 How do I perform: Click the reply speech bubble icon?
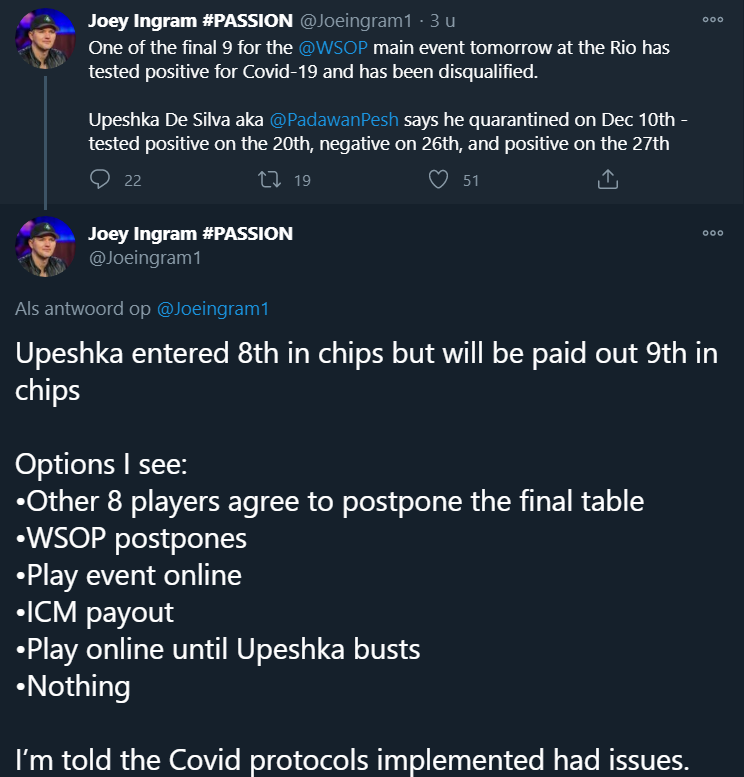100,180
